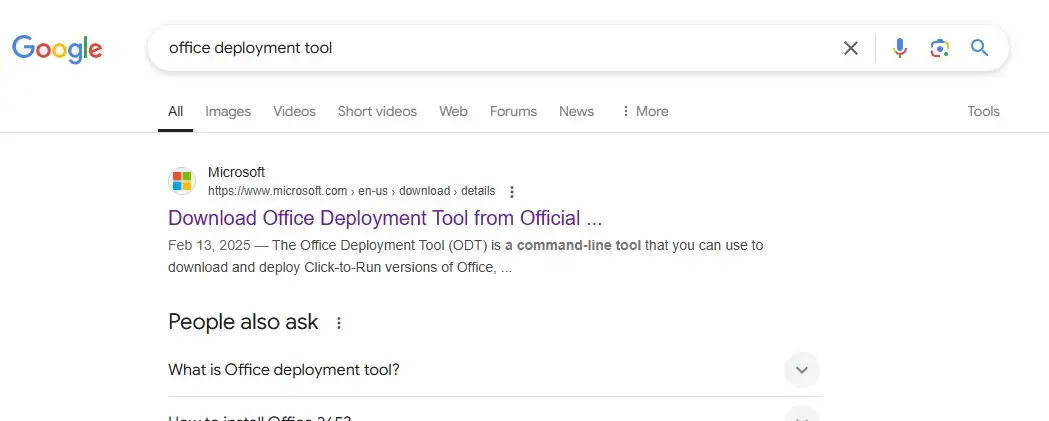
Task: Click the Microsoft favicon in the result
Action: click(x=181, y=181)
